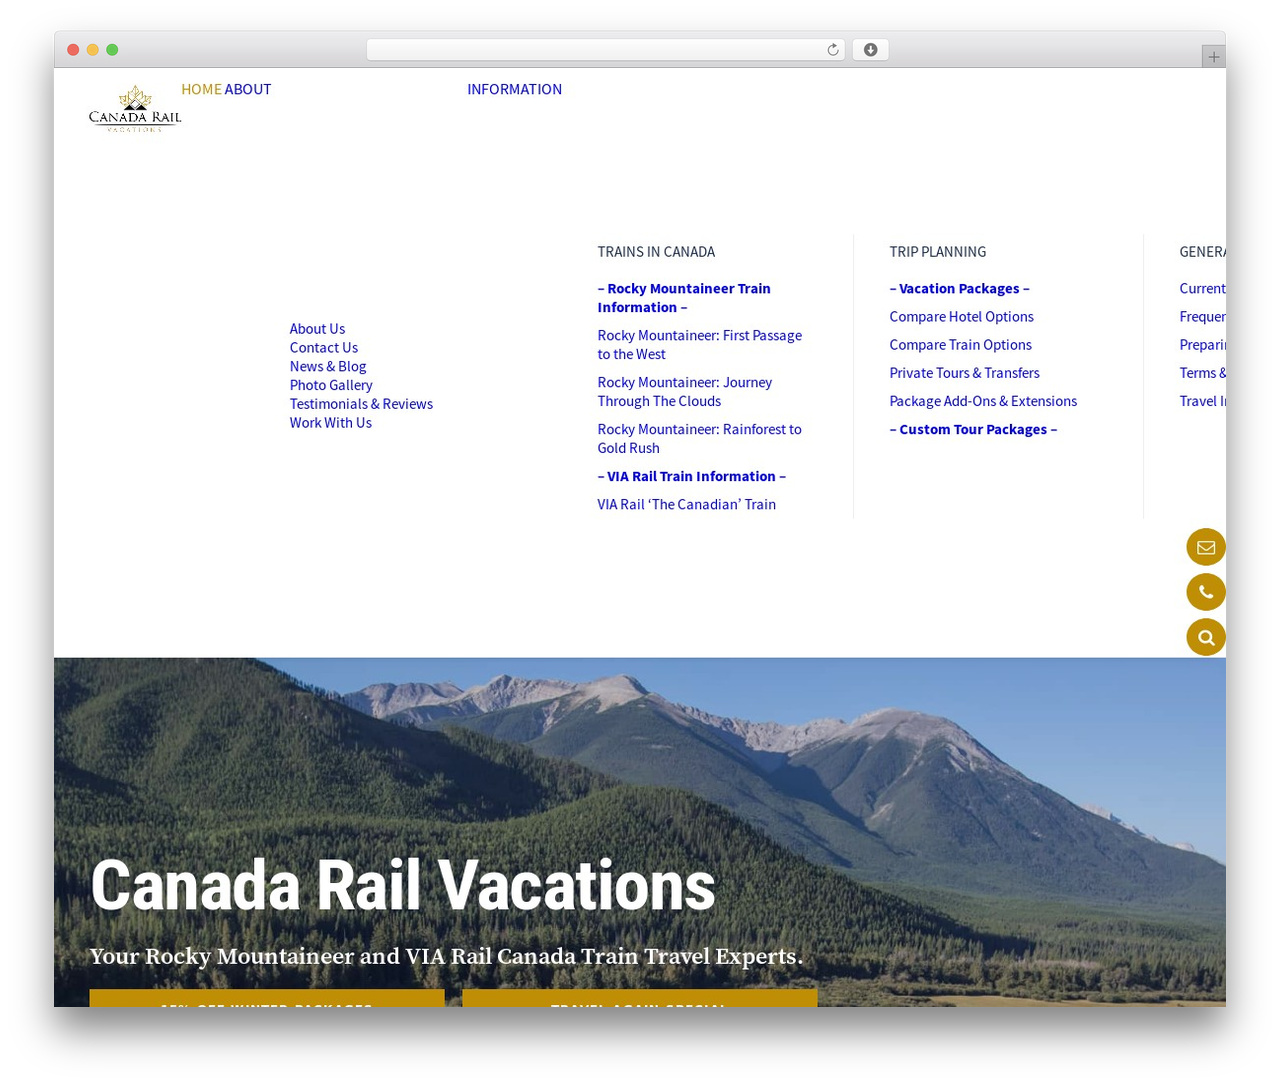Open the Vacation Packages link
1280x1084 pixels.
coord(959,289)
